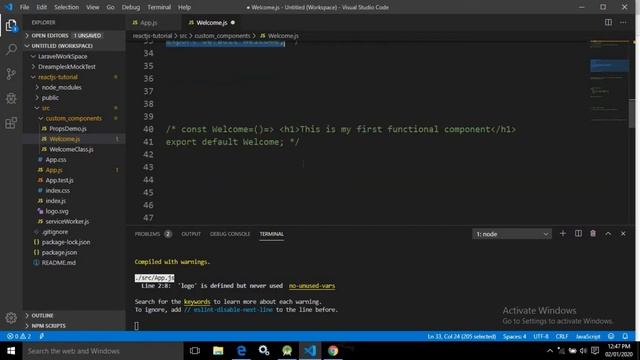This screenshot has width=640, height=360.
Task: Click Spaces: 4 indentation setting
Action: (x=514, y=336)
